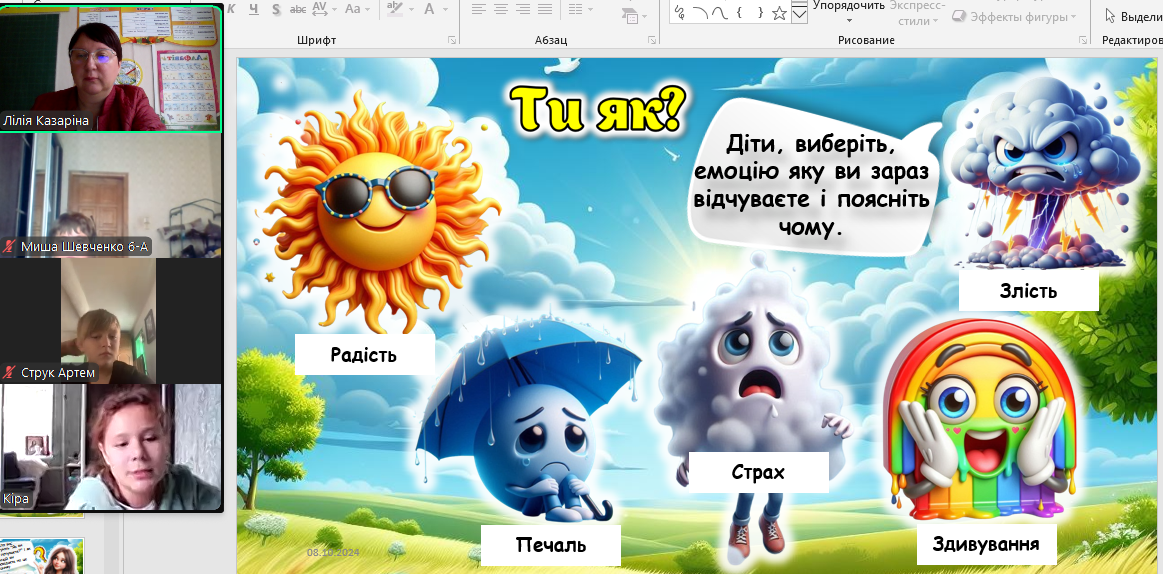The height and width of the screenshot is (574, 1163).
Task: Align text left
Action: [x=479, y=9]
